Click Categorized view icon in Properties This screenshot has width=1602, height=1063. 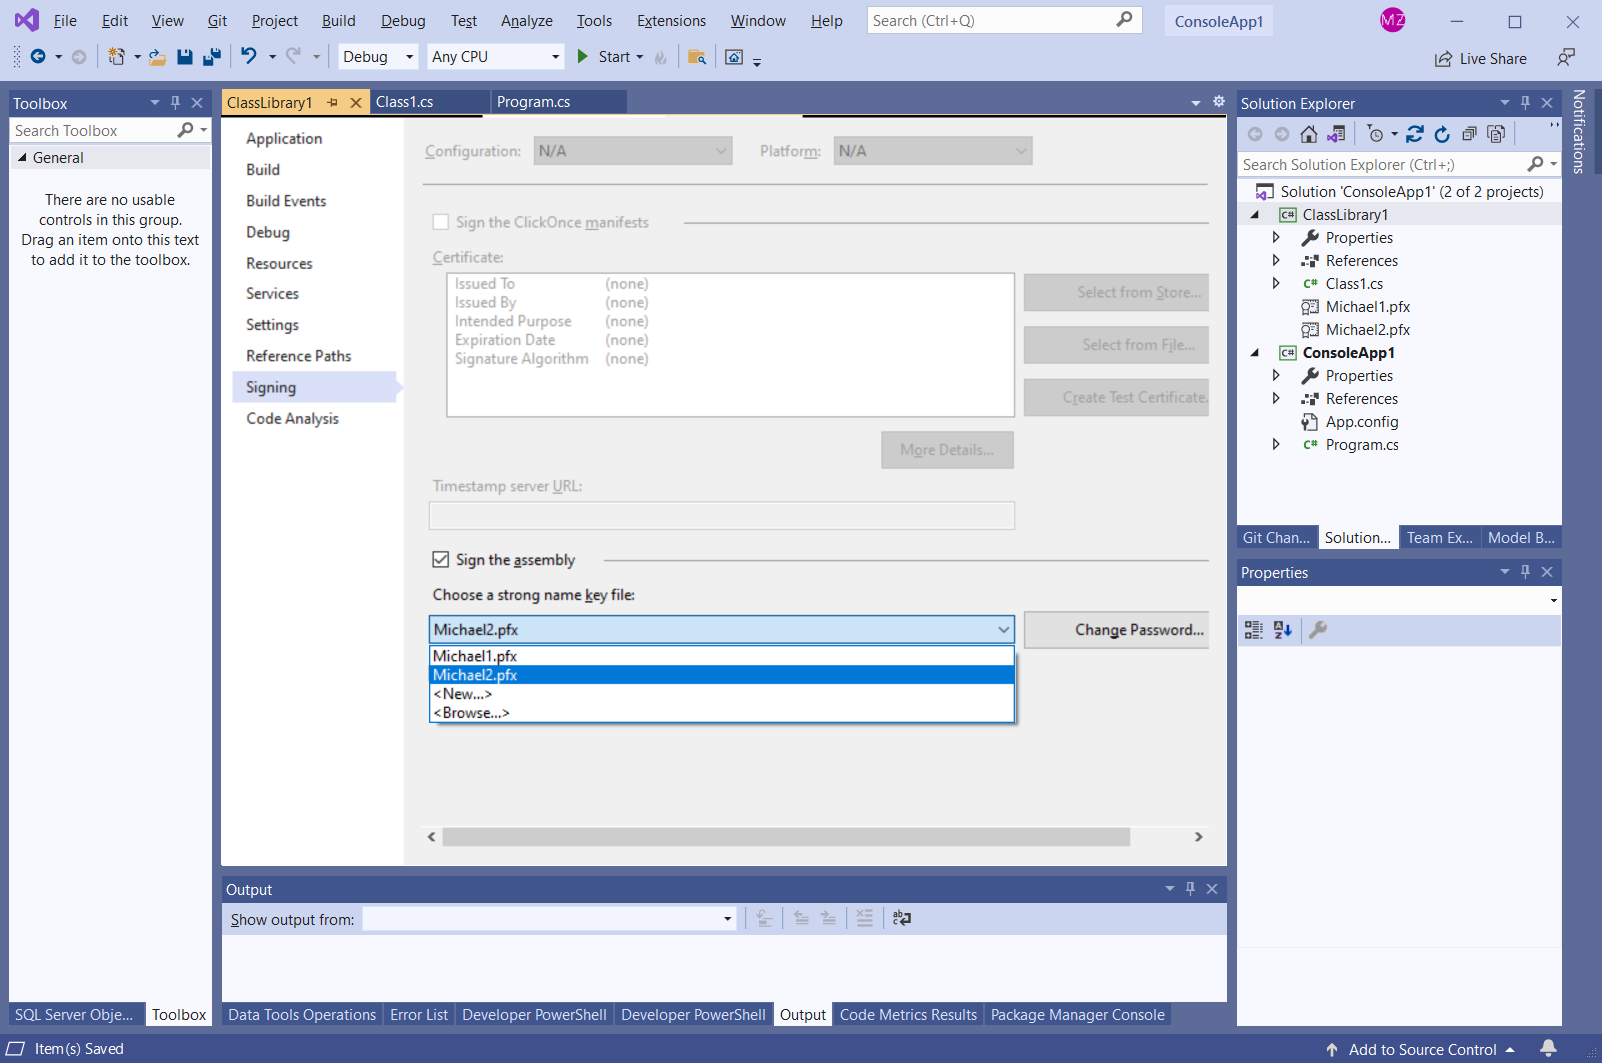(x=1254, y=630)
